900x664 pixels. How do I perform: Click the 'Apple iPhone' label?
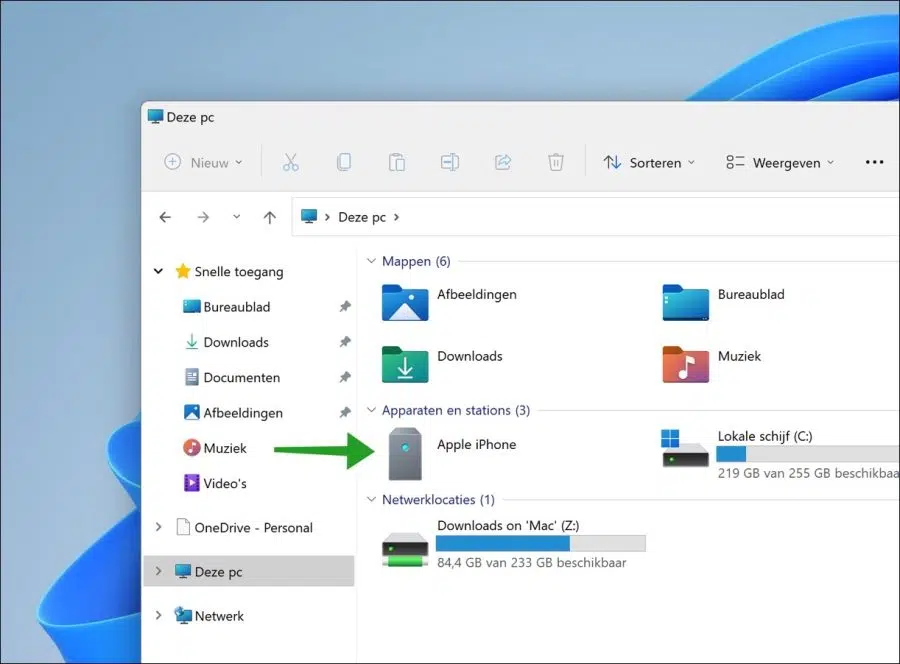tap(476, 444)
